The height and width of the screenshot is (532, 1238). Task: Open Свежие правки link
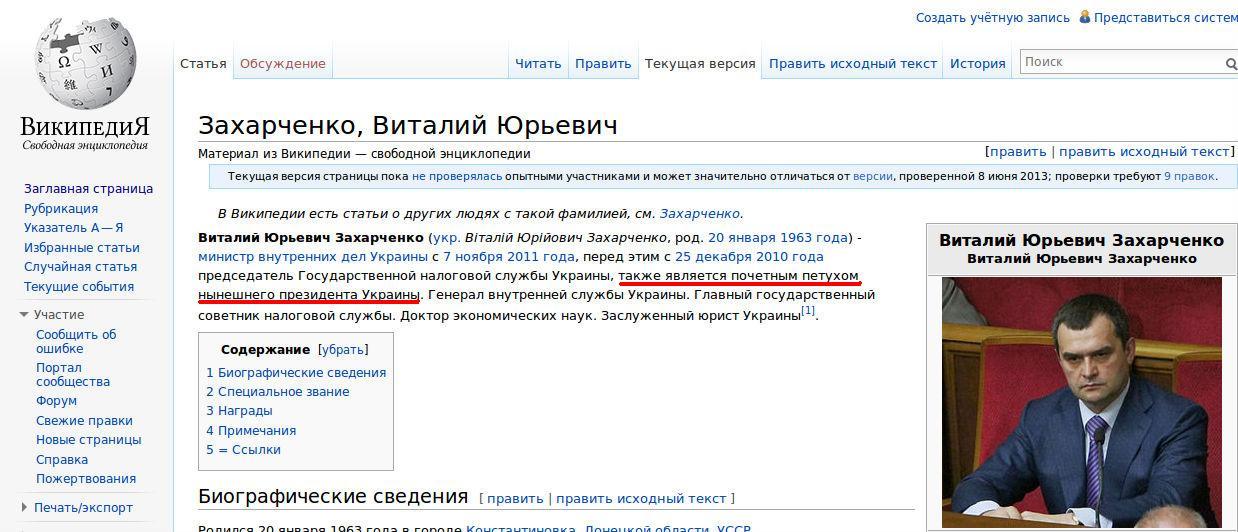tap(84, 421)
